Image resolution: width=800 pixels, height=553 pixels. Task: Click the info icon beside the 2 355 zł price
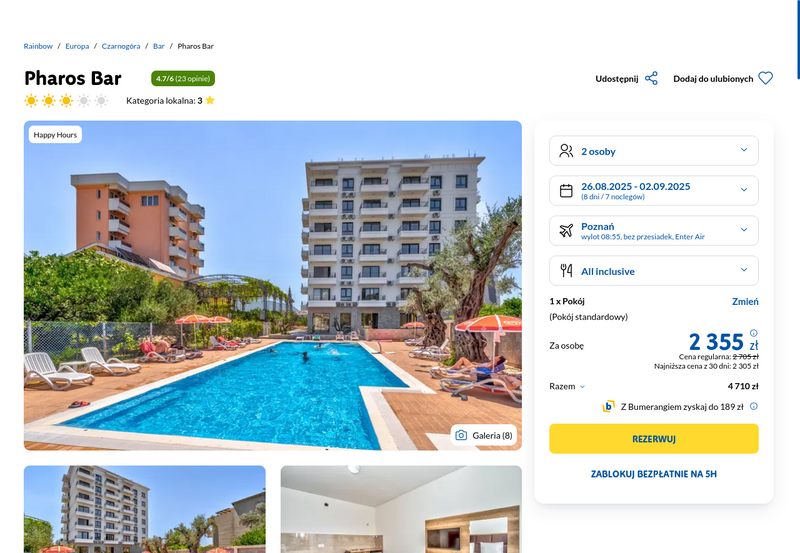[x=754, y=333]
